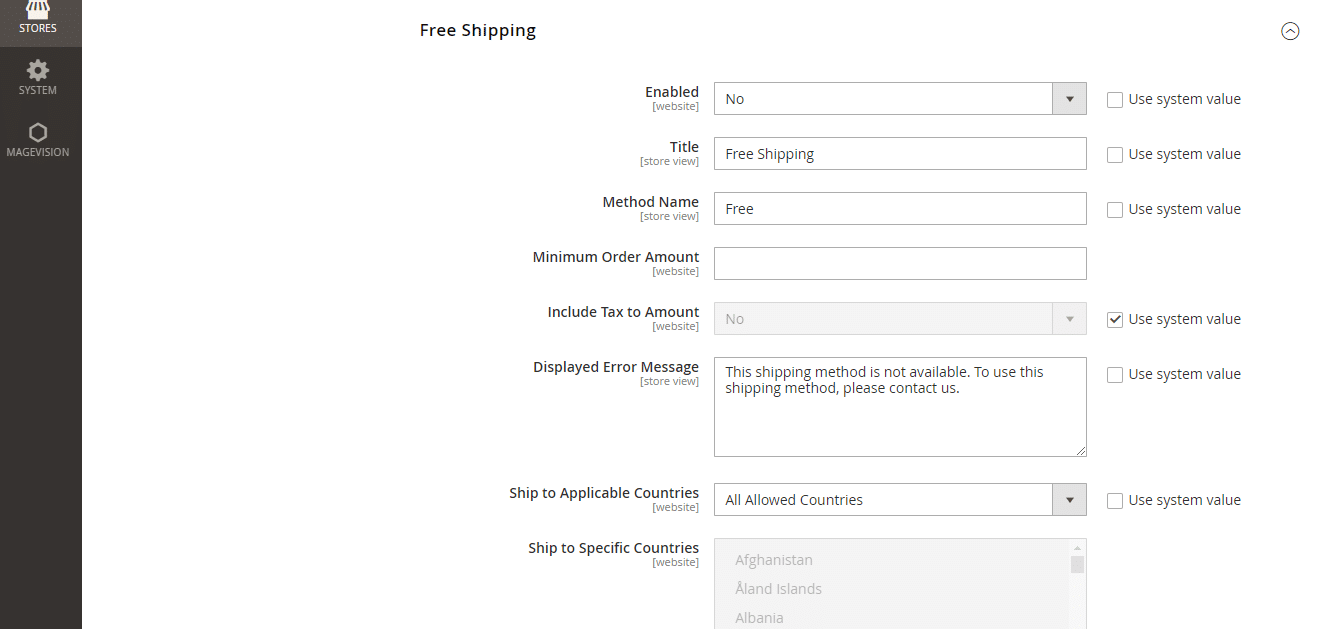This screenshot has width=1341, height=629.
Task: Click the disabled Include Tax to Amount dropdown
Action: [x=900, y=319]
